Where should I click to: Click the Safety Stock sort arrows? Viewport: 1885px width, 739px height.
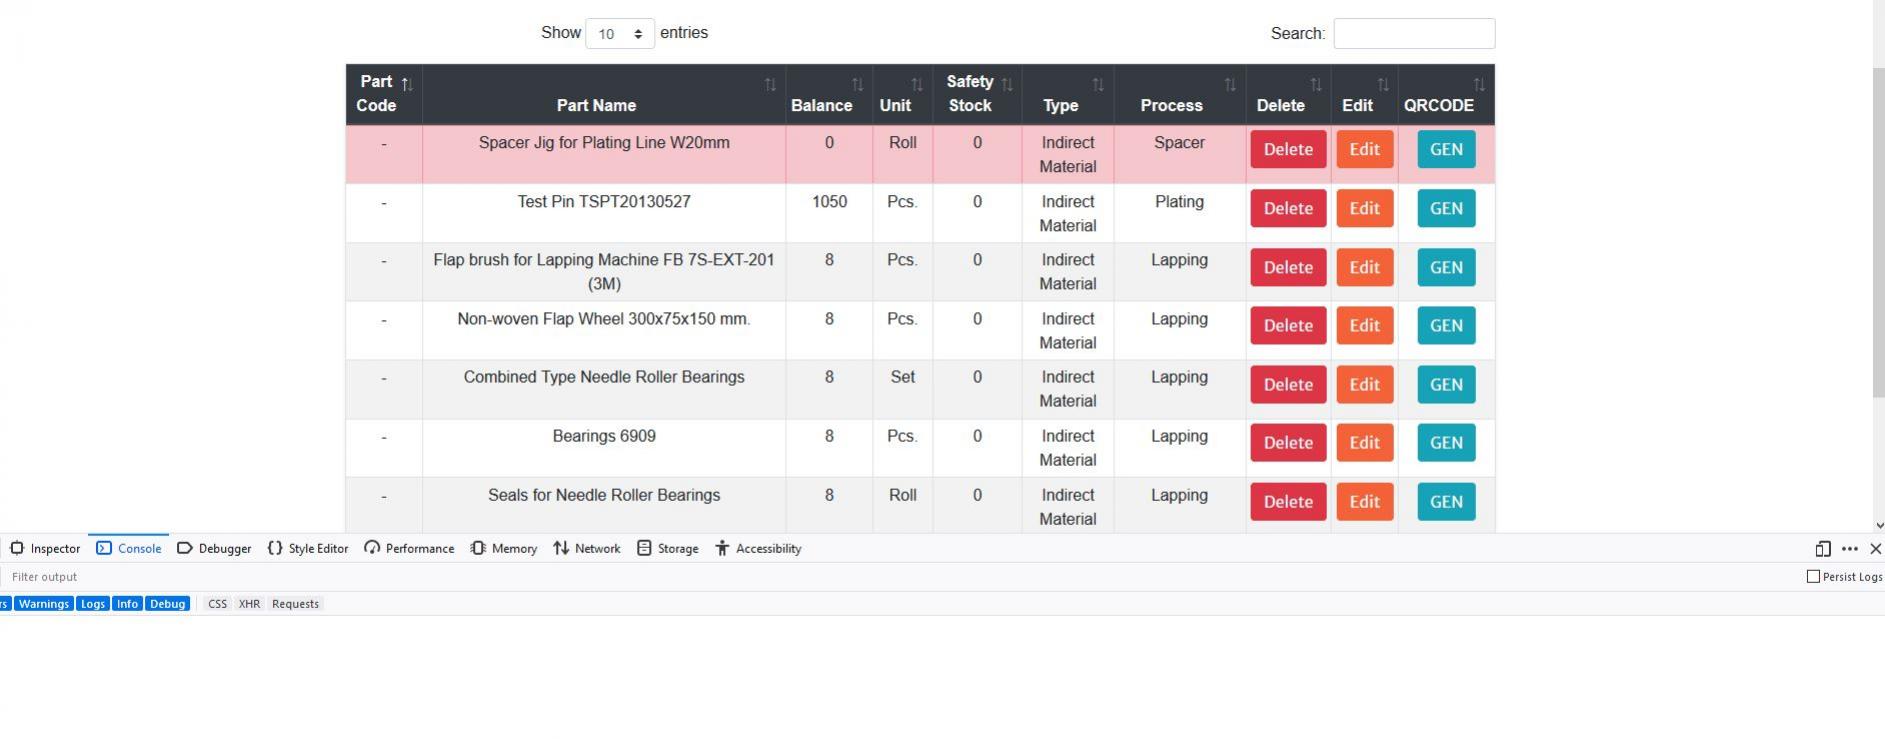click(x=1007, y=85)
